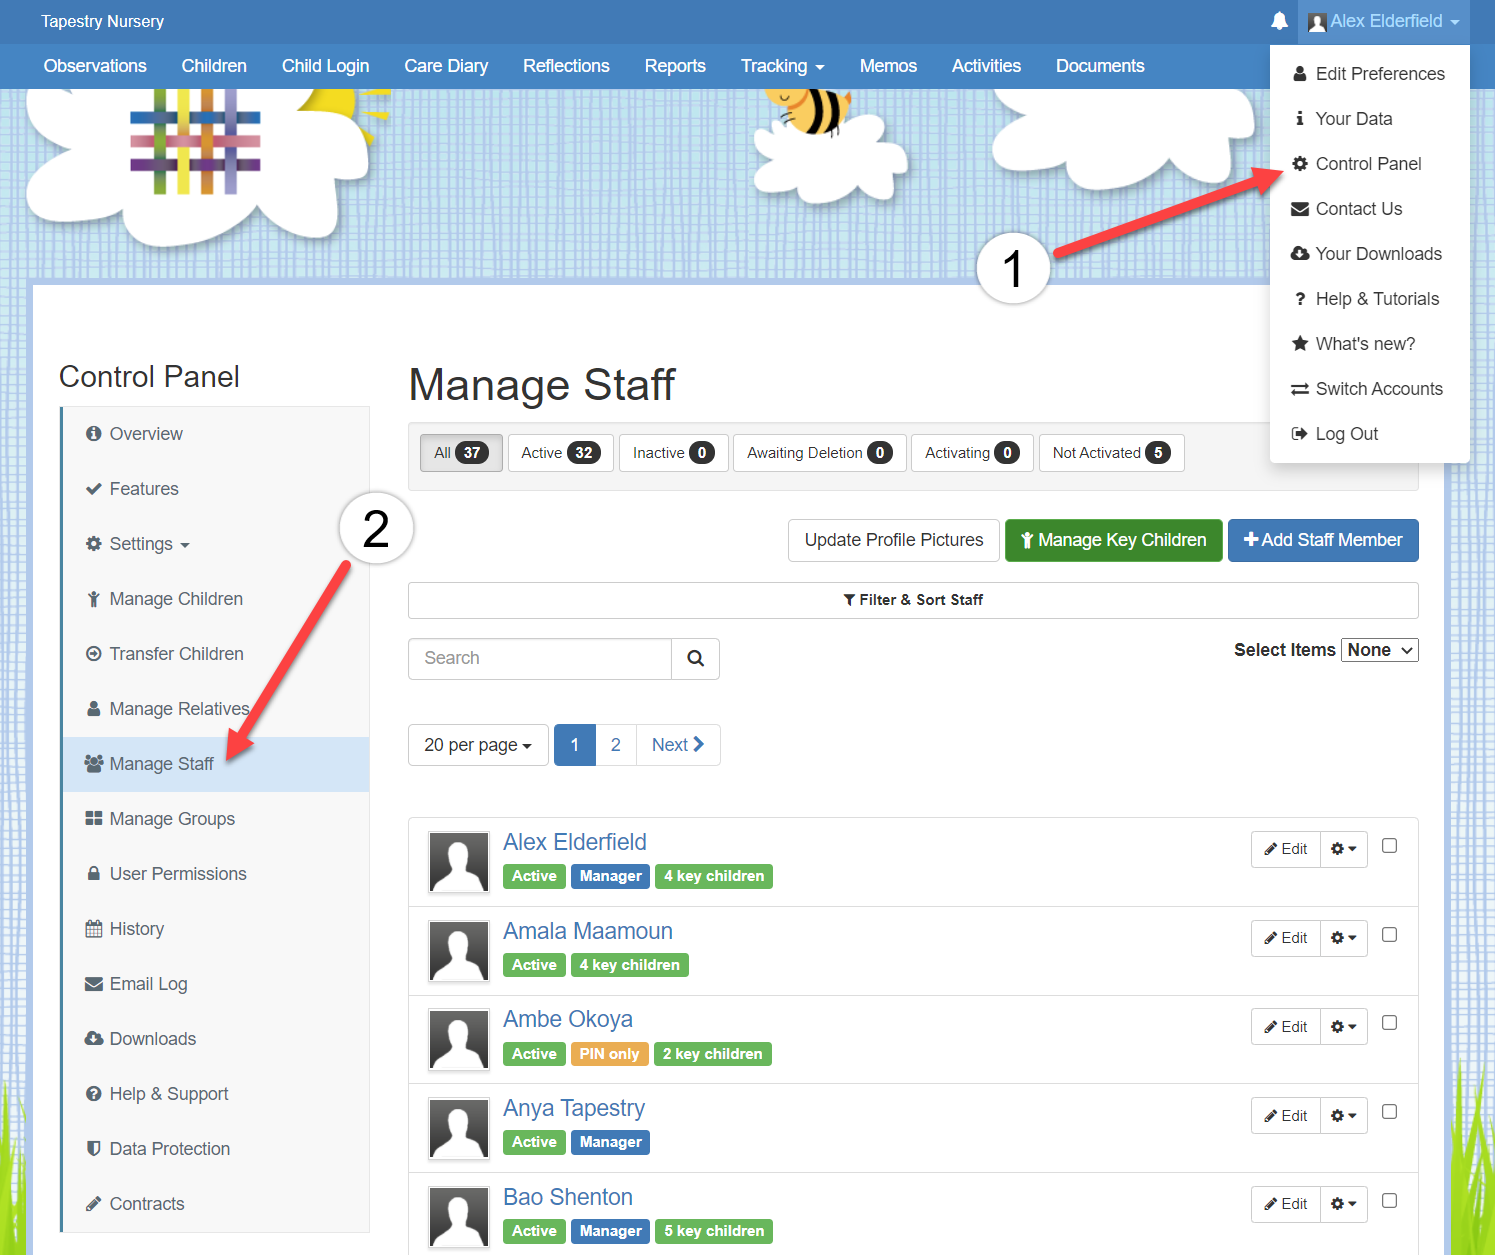
Task: Open Ambe Okoya's profile link
Action: tap(568, 1019)
